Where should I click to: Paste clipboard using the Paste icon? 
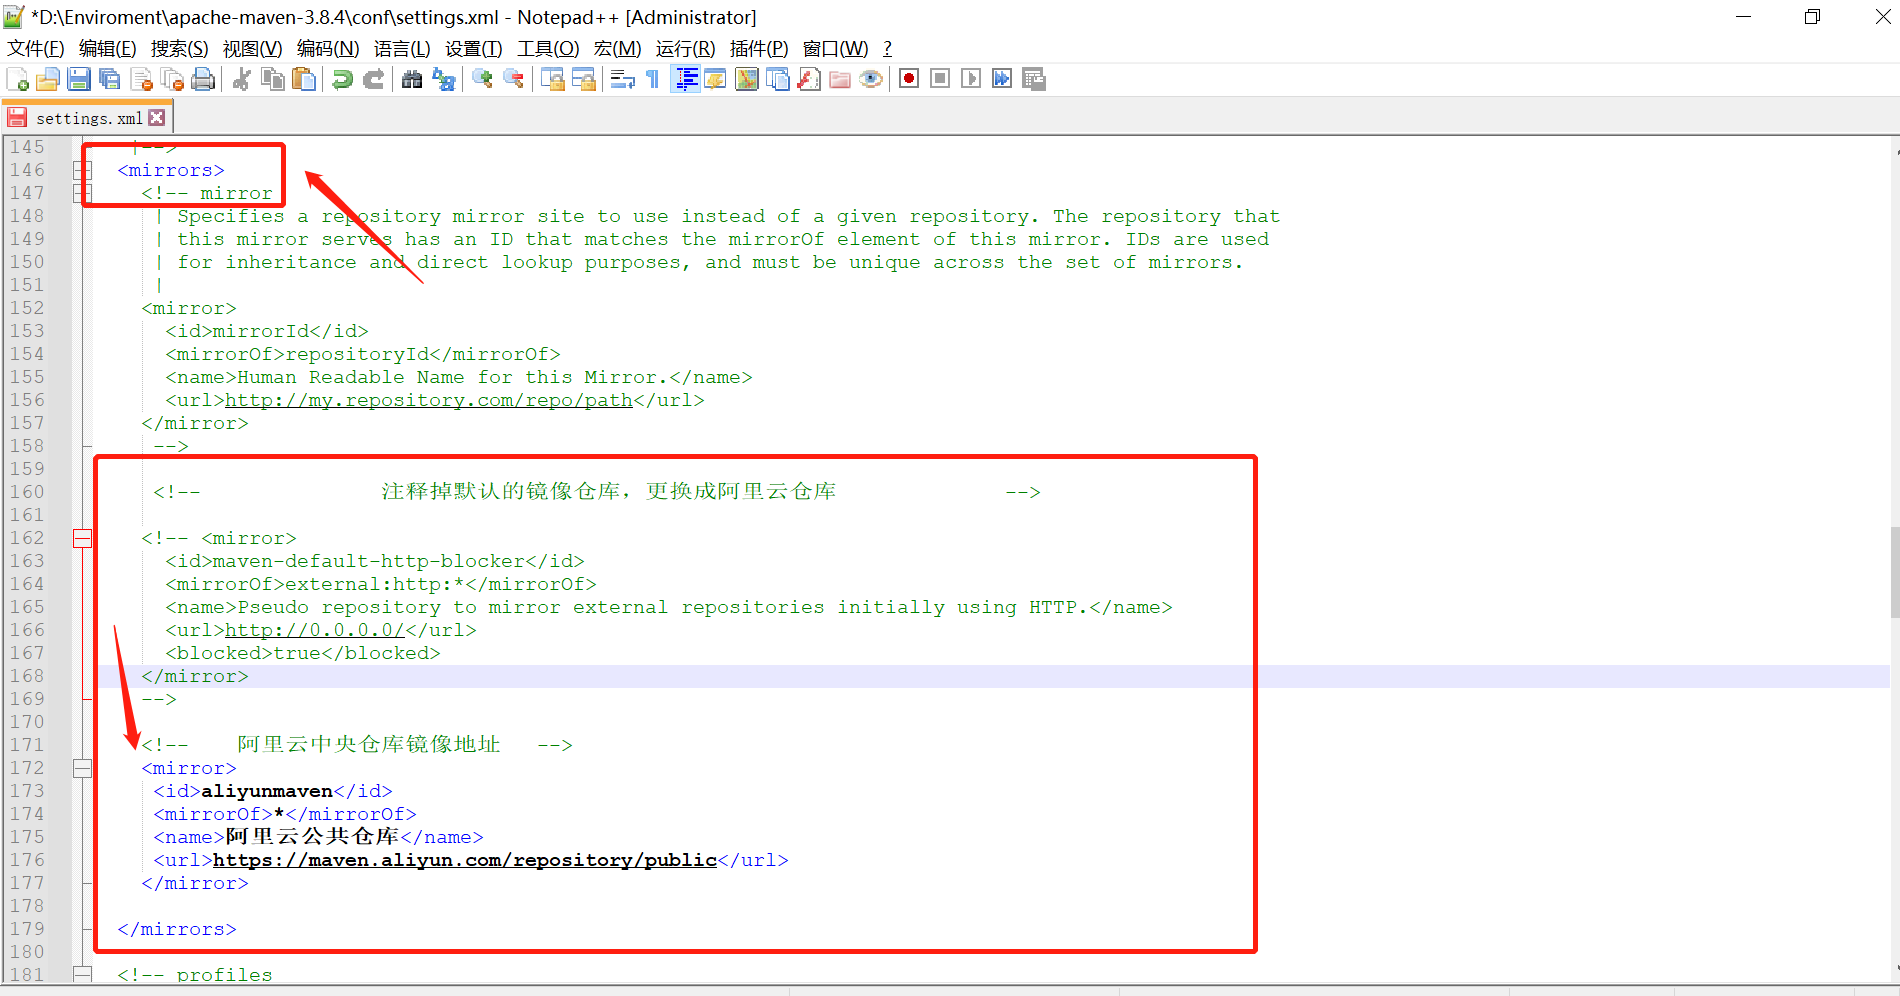tap(303, 79)
